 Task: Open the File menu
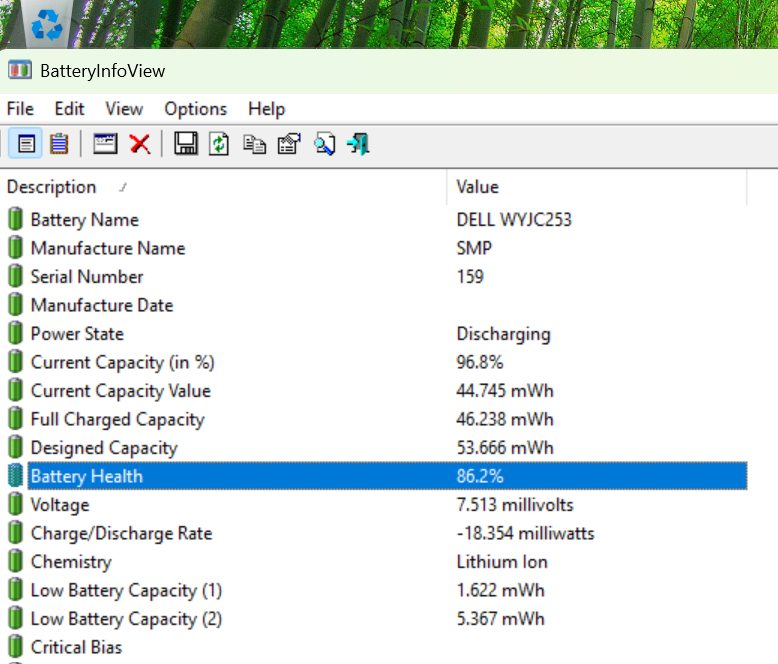tap(20, 109)
